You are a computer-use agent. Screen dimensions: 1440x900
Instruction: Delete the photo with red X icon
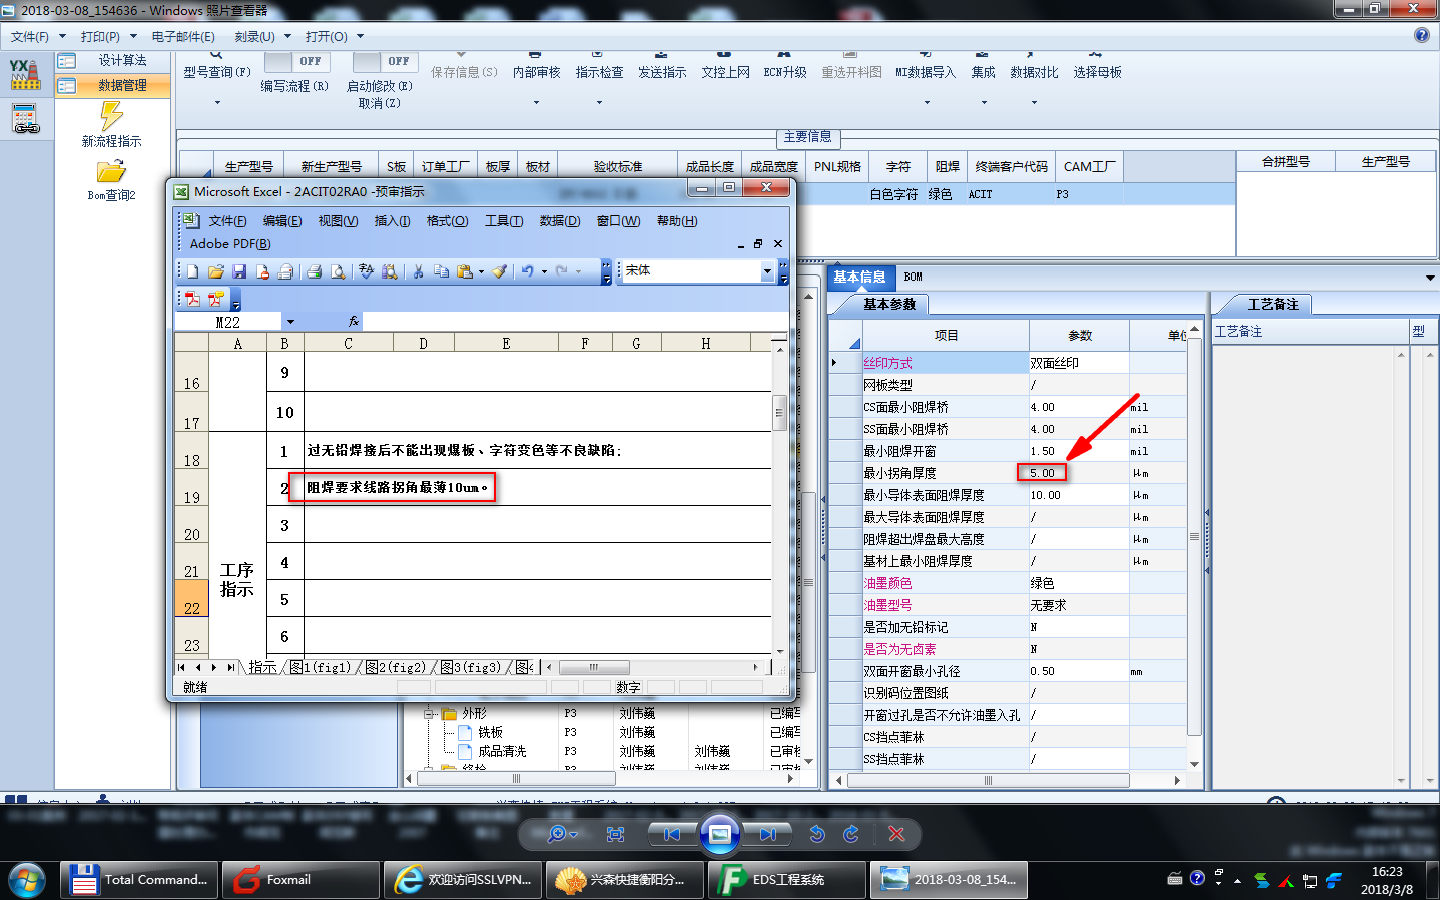point(896,834)
